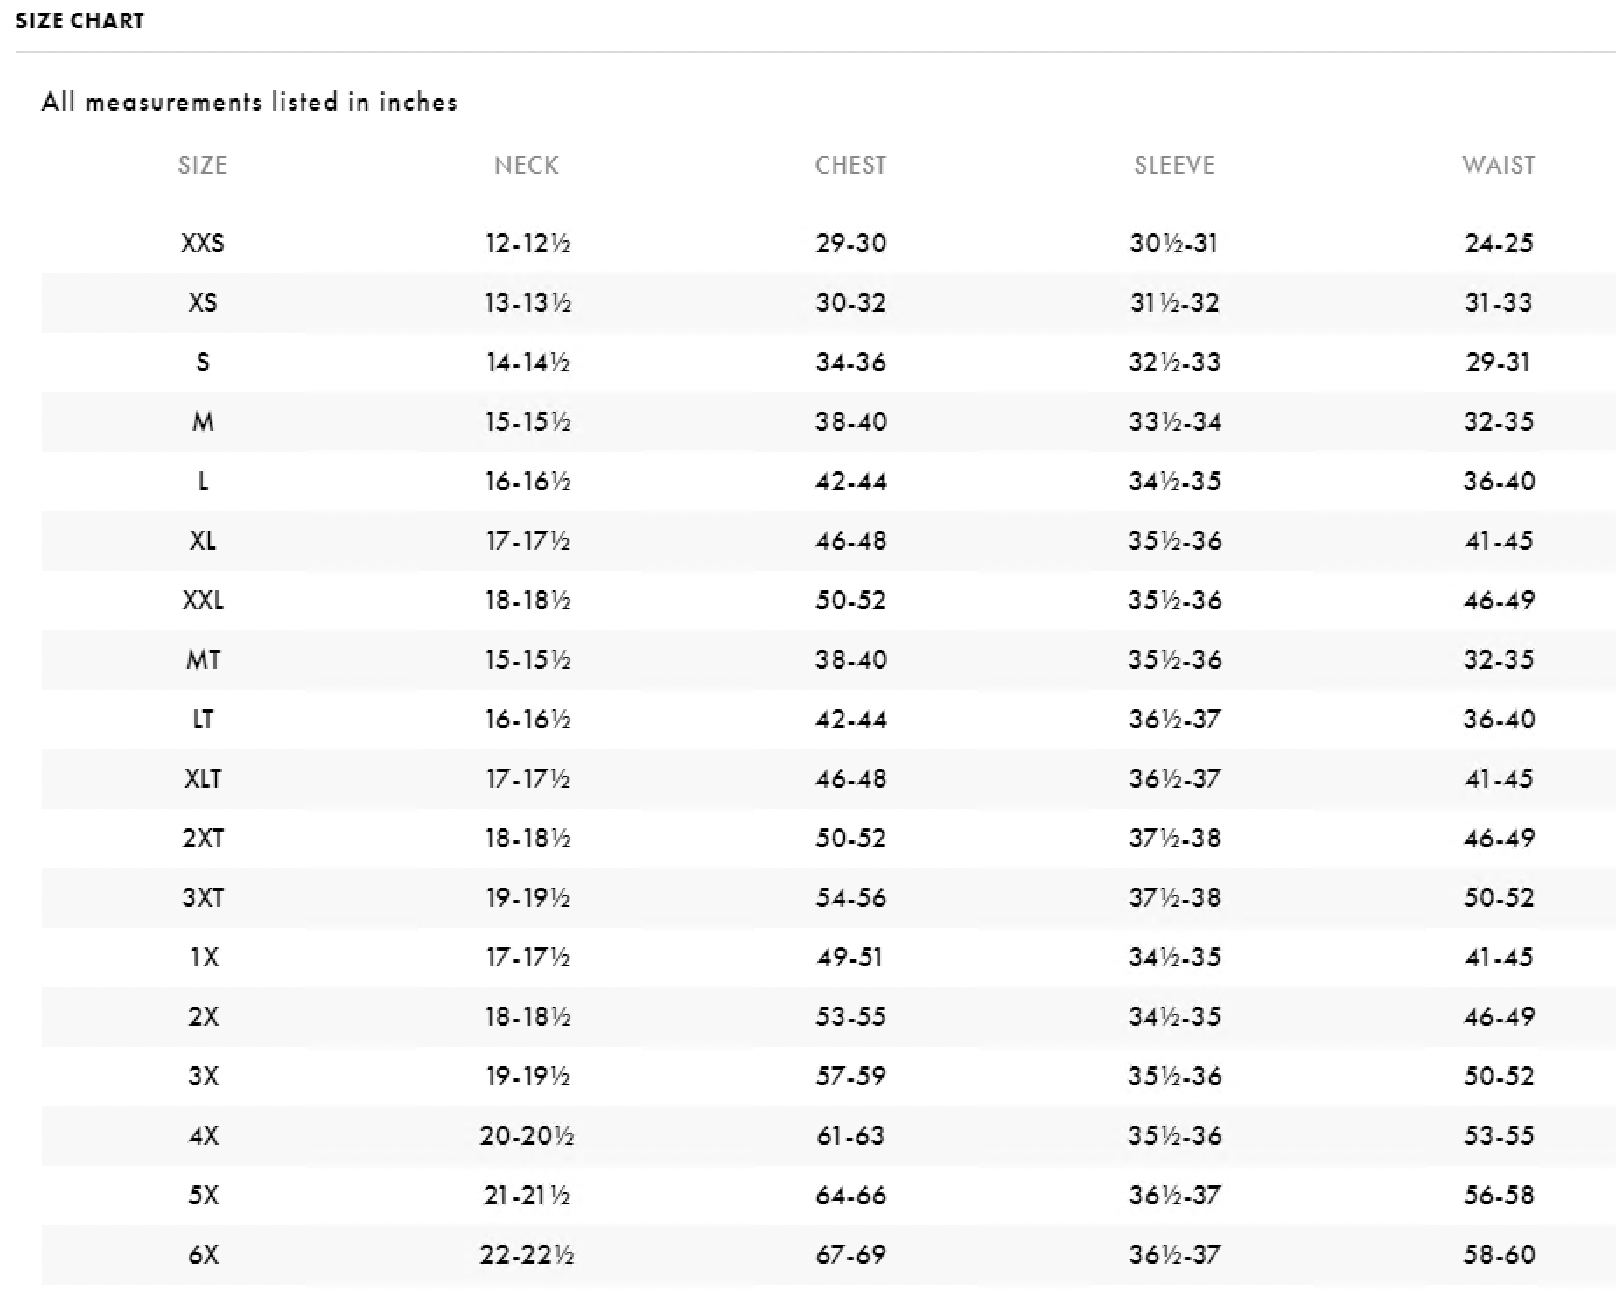Click the WAIST column header
Screen dimensions: 1616x1310
click(1498, 165)
